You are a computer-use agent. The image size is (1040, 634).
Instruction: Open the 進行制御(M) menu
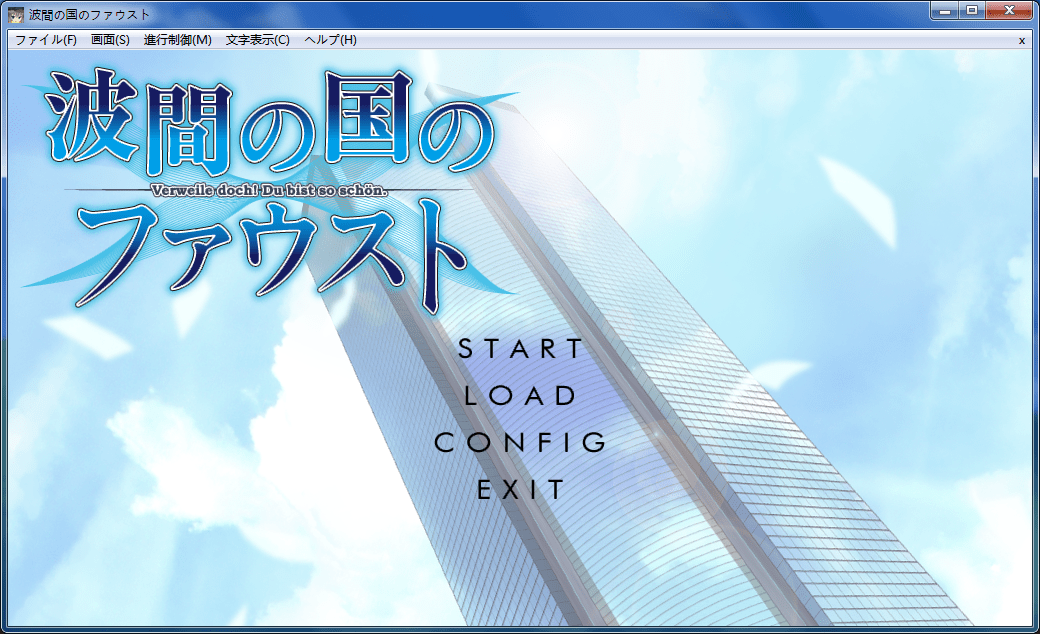point(178,40)
